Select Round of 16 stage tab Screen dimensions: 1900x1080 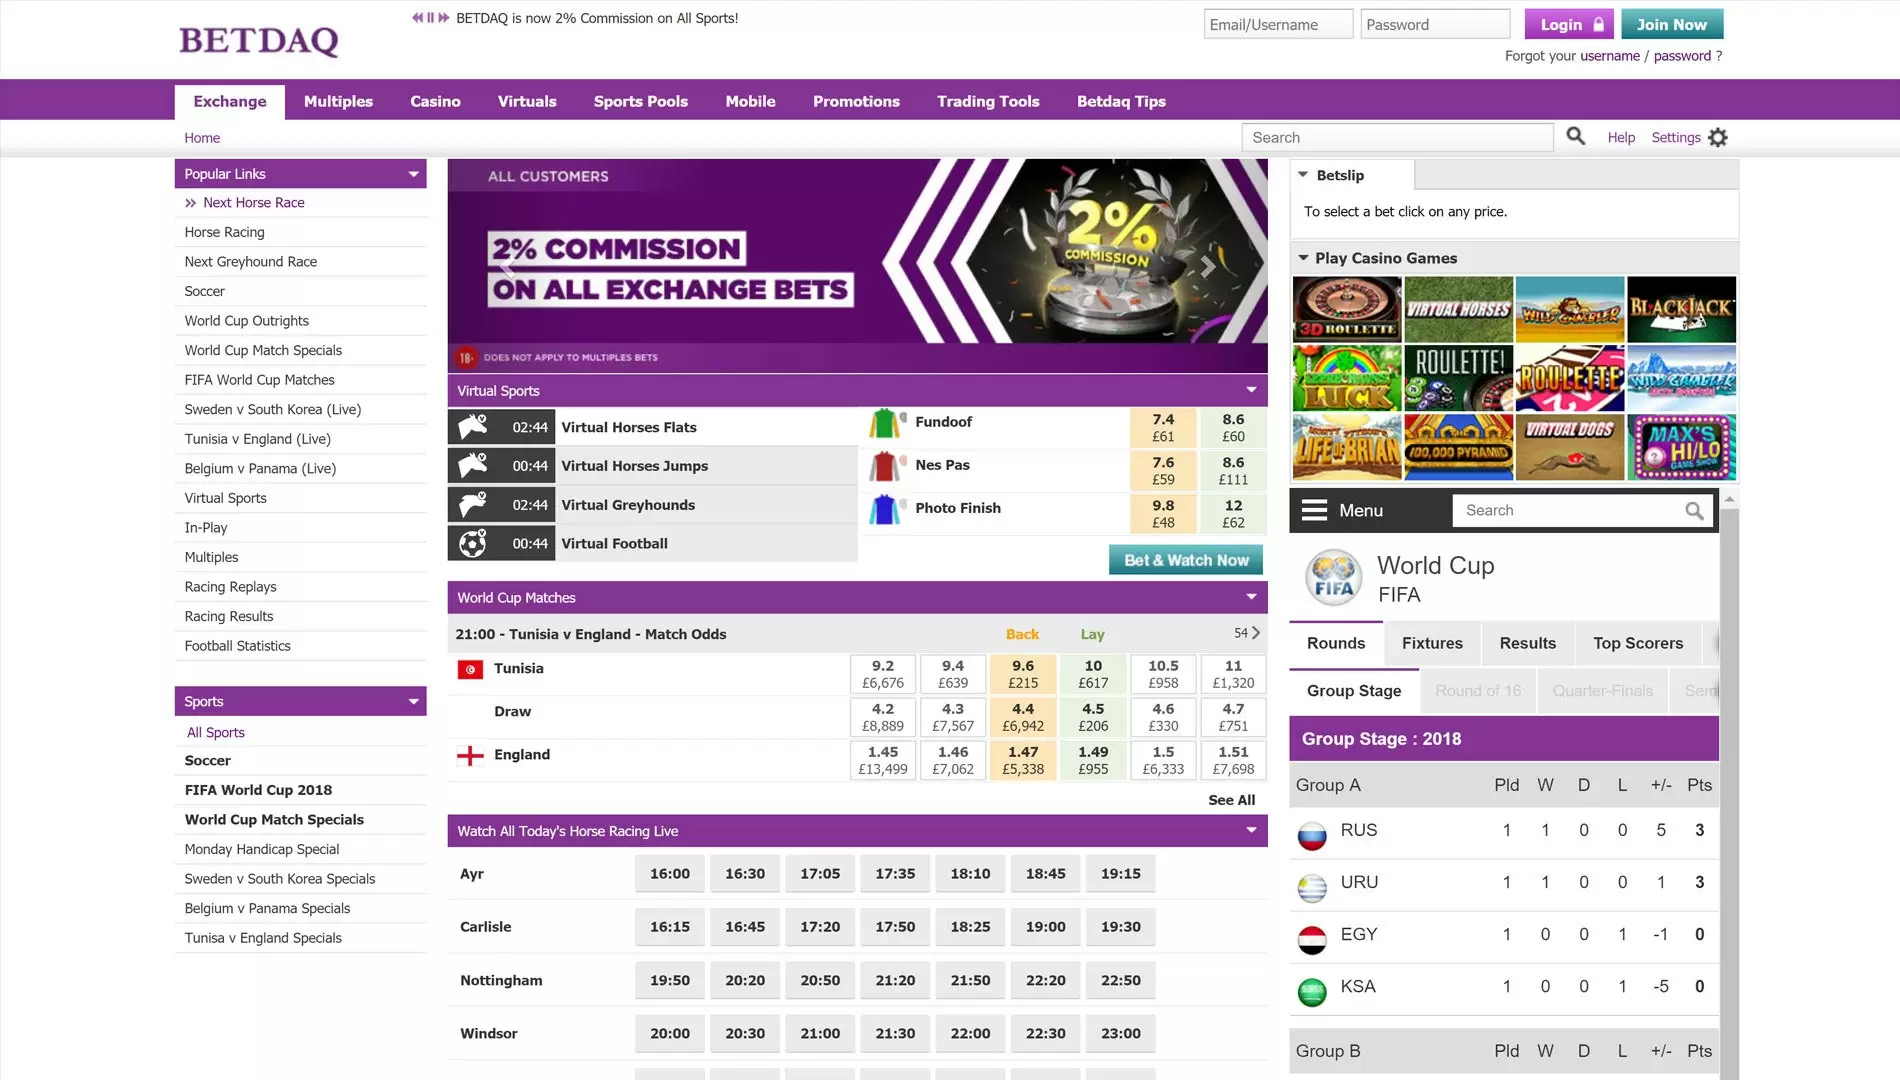click(1478, 690)
